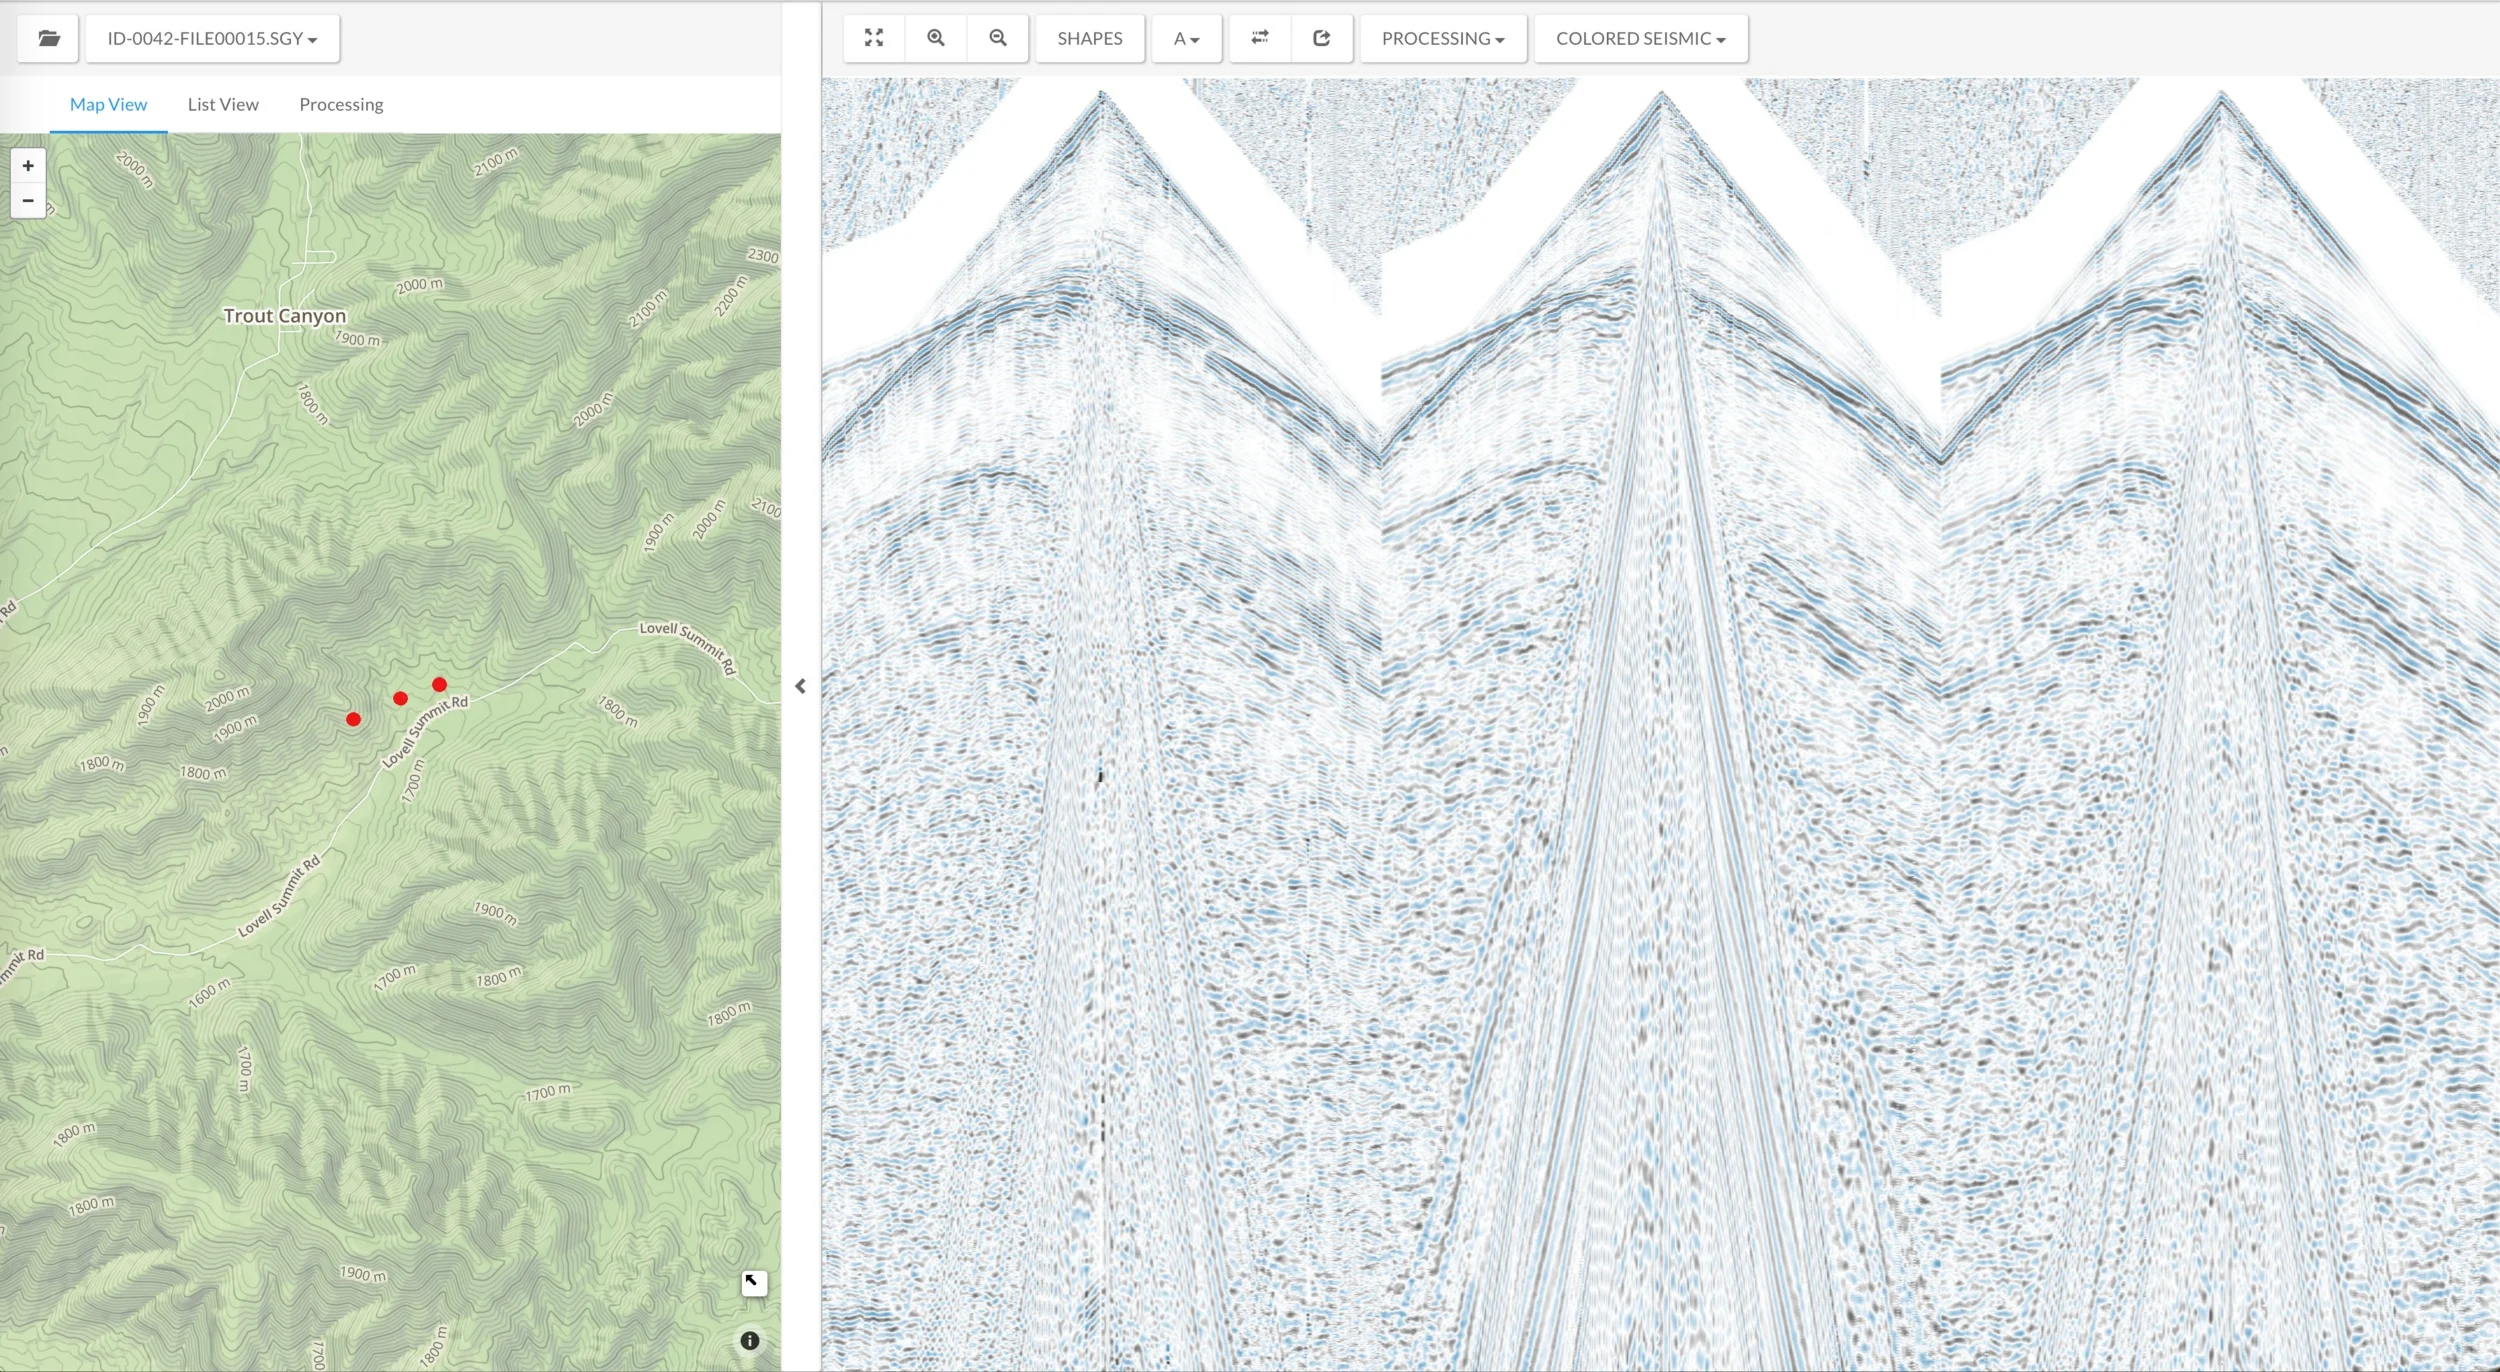The image size is (2500, 1372).
Task: Expand the A text dropdown
Action: click(x=1186, y=39)
